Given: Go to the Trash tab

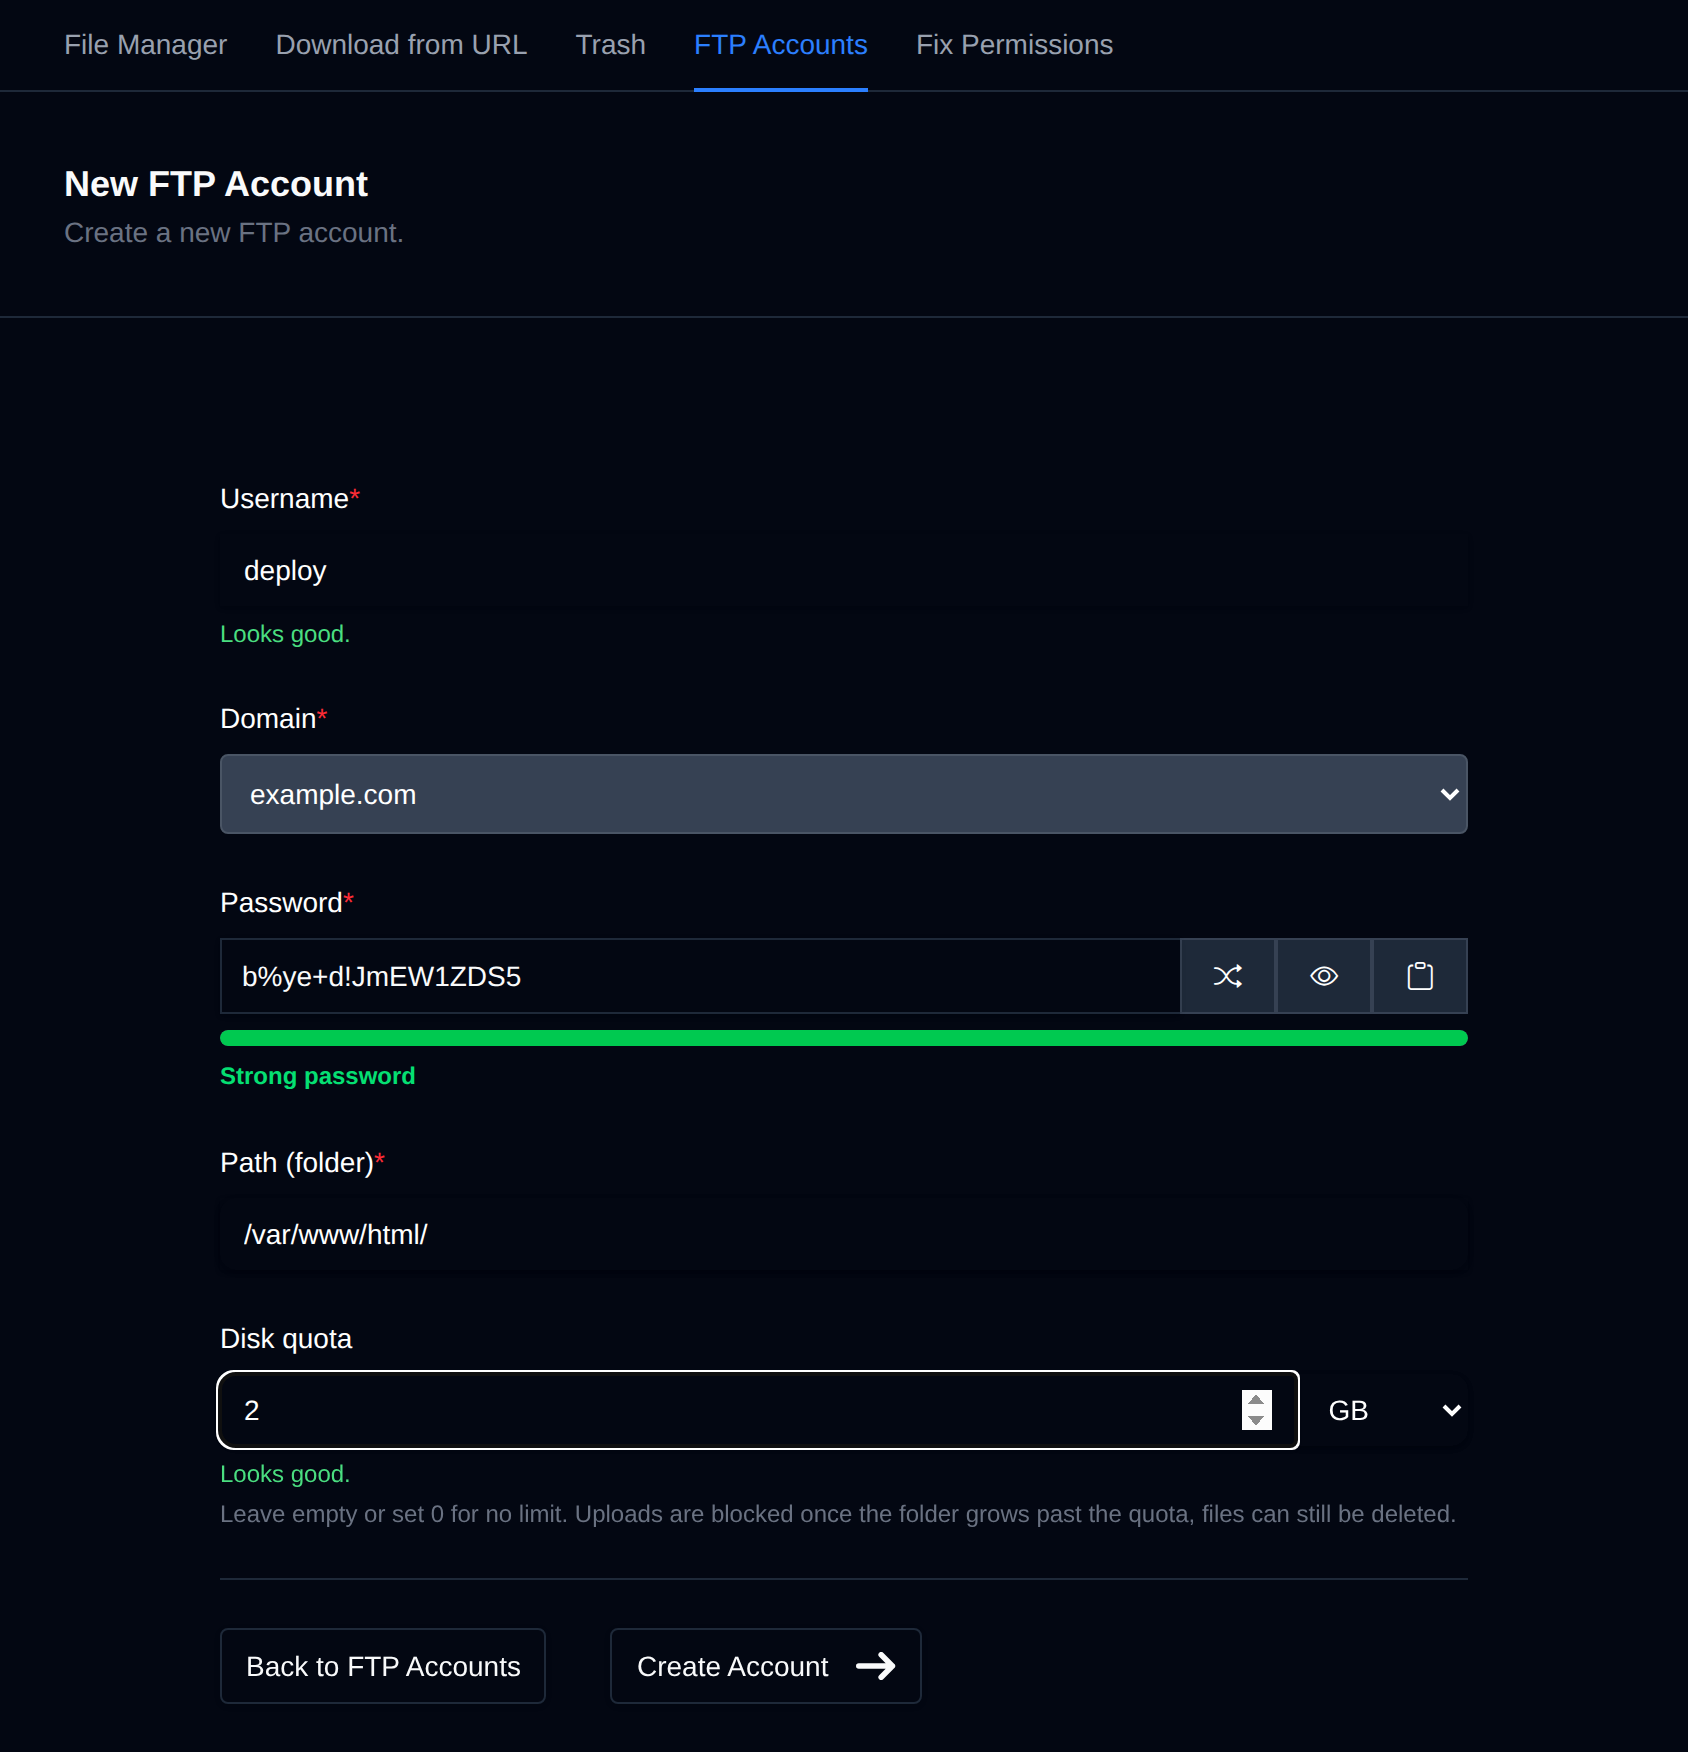Looking at the screenshot, I should [x=611, y=45].
